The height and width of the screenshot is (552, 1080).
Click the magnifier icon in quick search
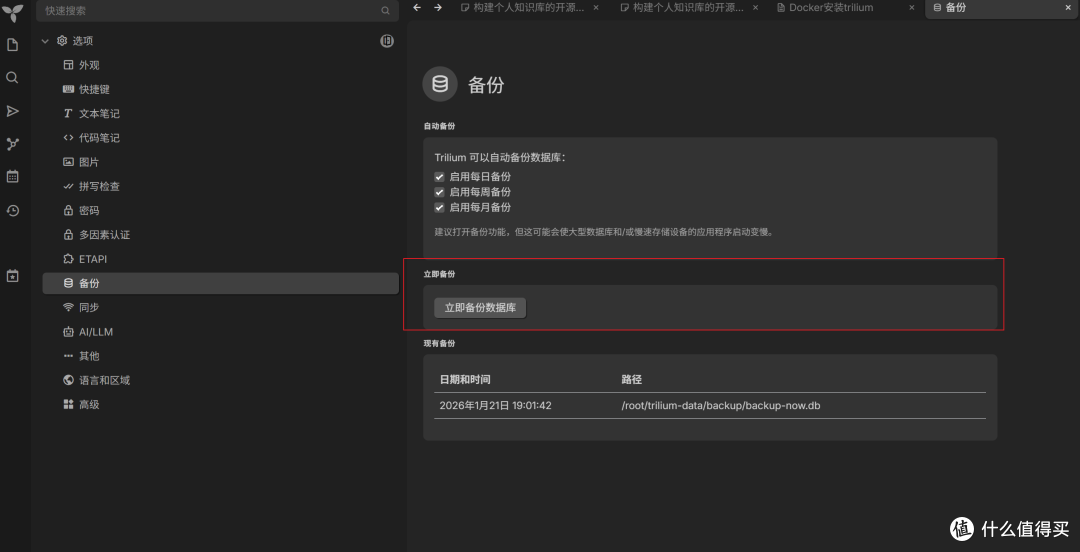coord(385,11)
